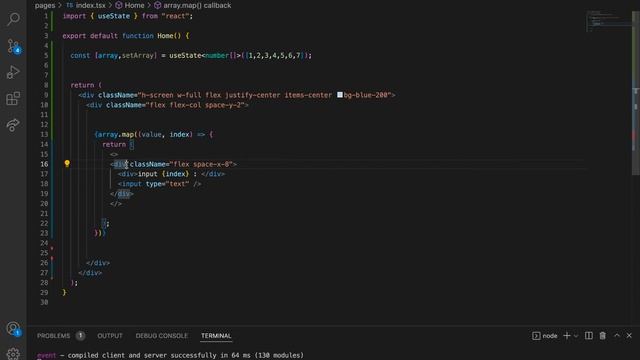Close the bottom panel

[629, 336]
